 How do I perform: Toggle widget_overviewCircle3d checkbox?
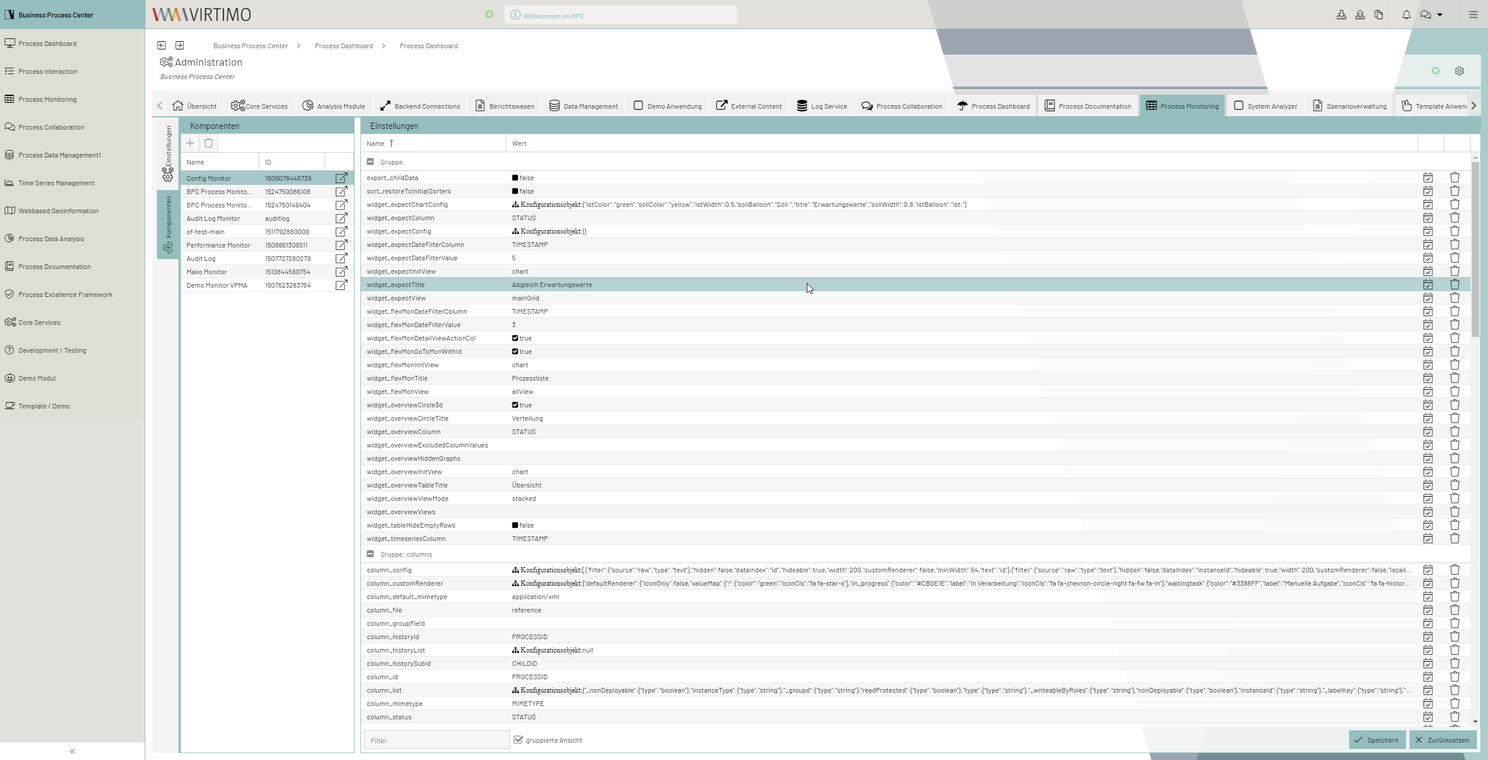tap(515, 405)
